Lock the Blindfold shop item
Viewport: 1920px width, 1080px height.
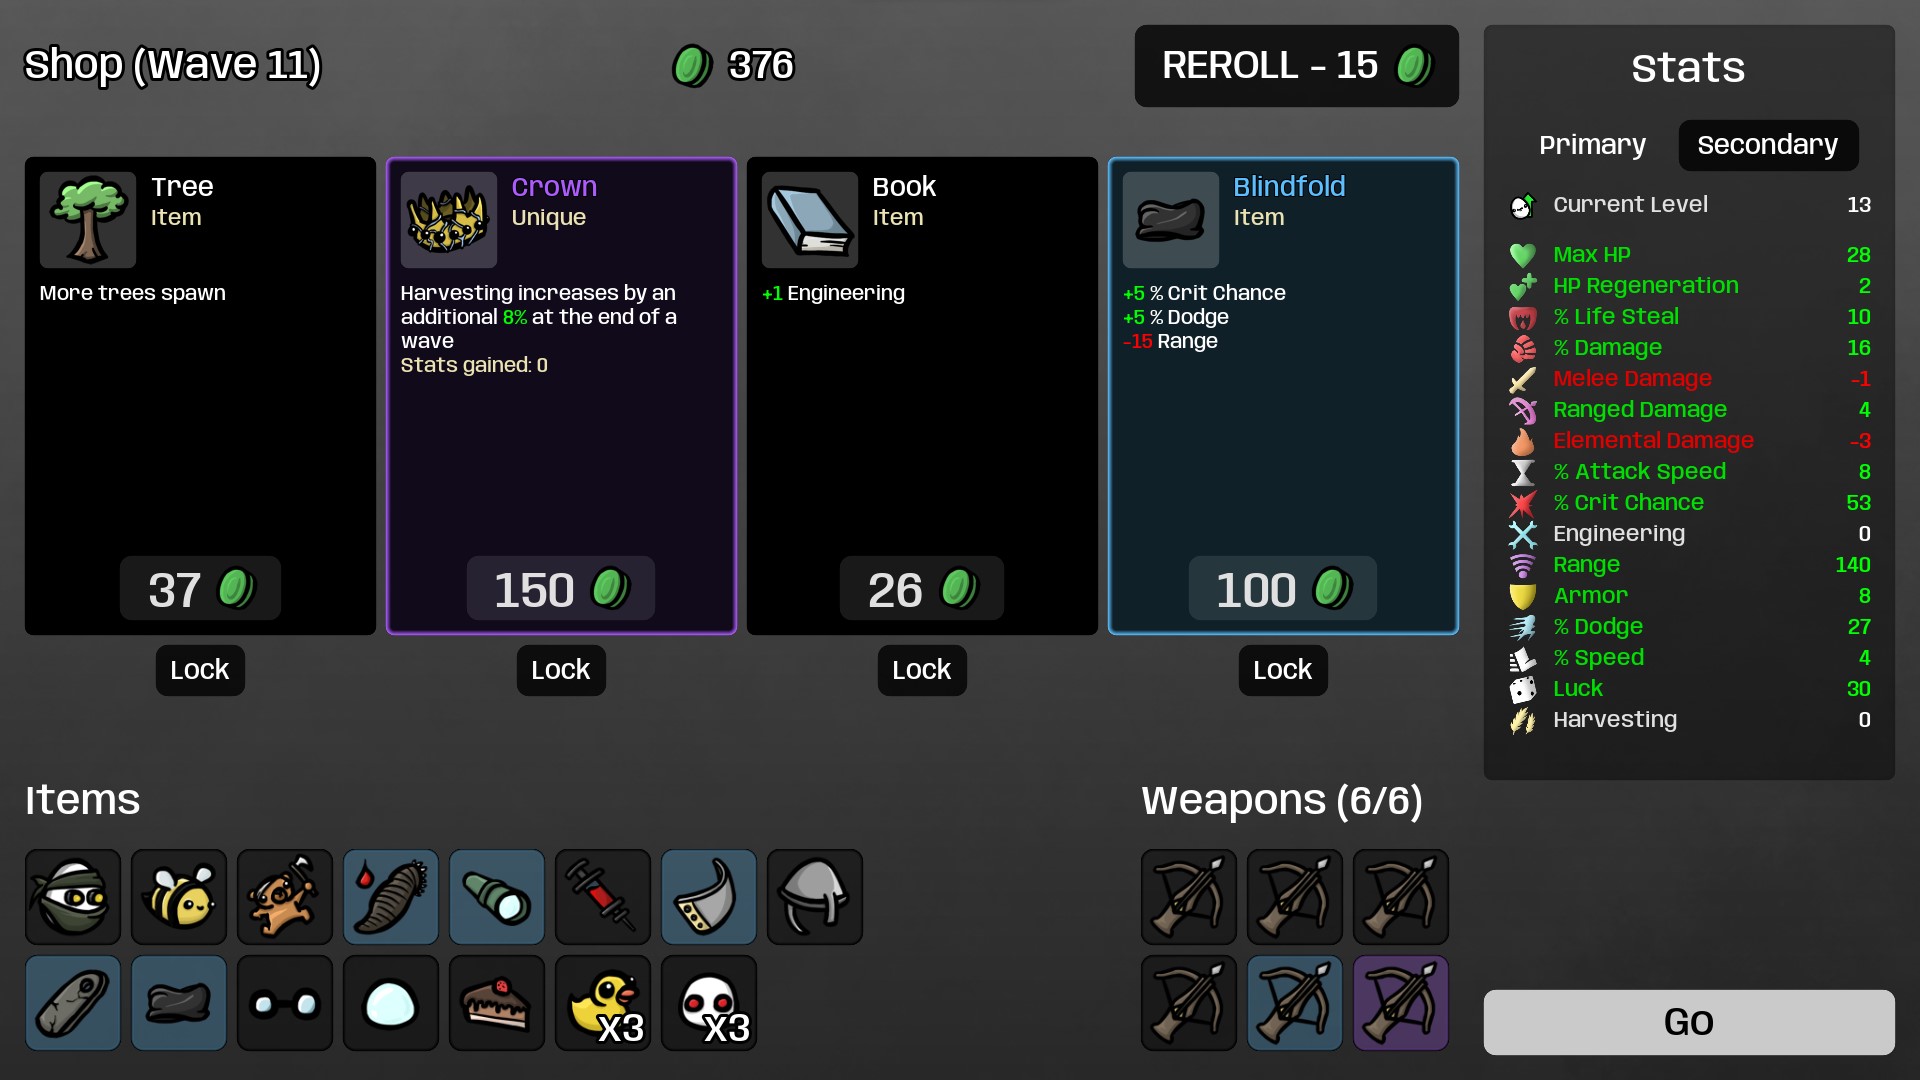1283,670
